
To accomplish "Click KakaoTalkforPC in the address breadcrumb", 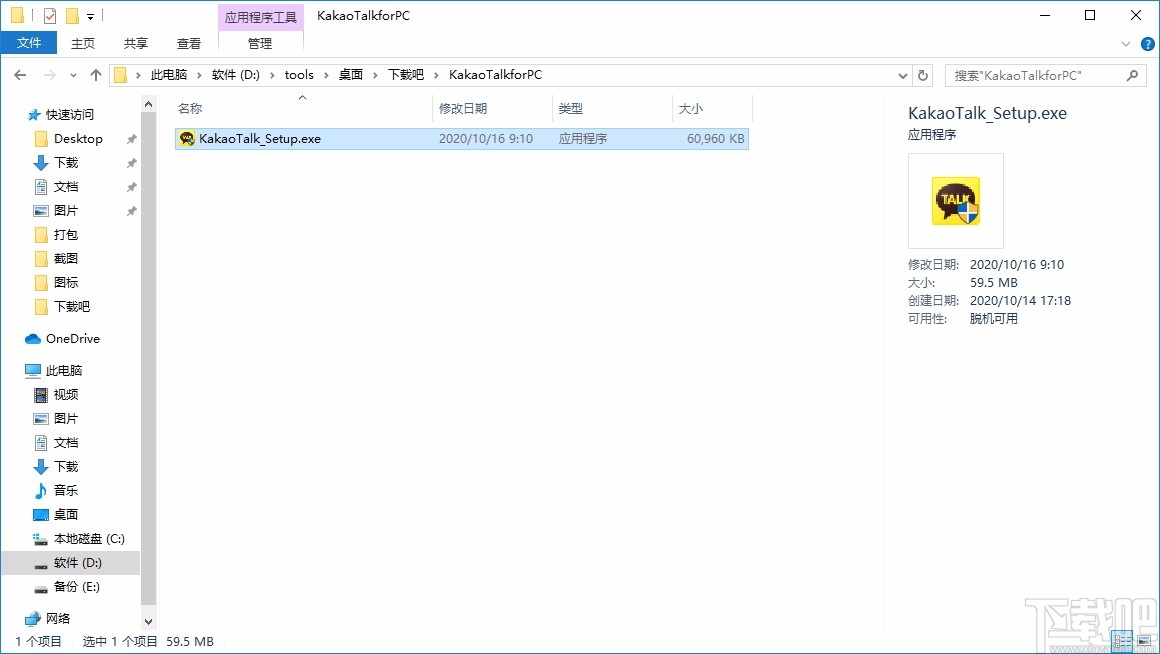I will click(x=496, y=75).
